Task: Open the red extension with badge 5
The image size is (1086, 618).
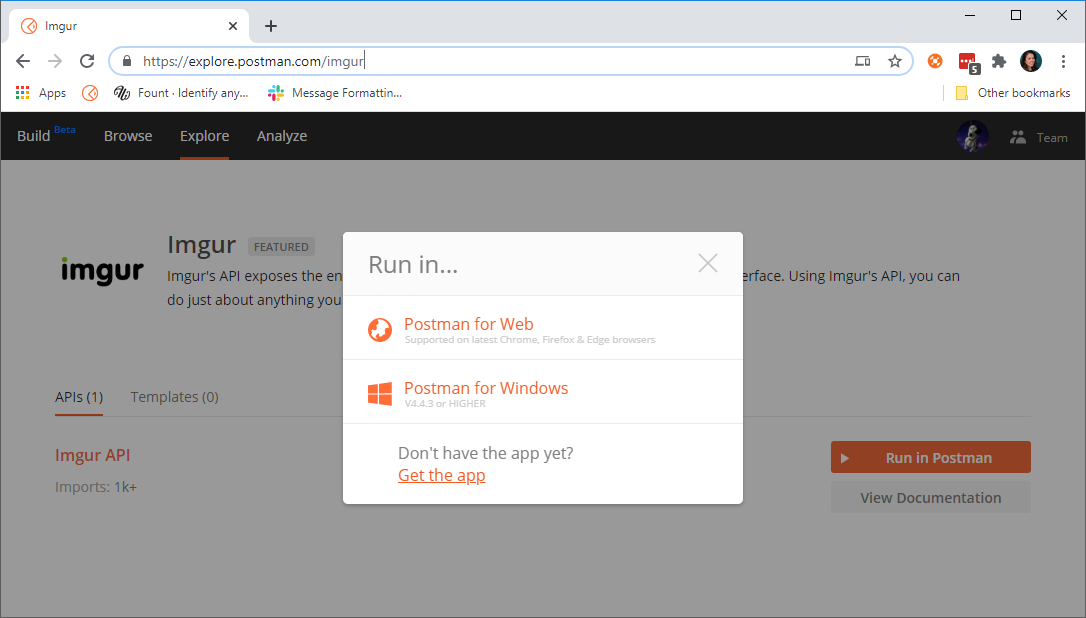Action: 968,62
